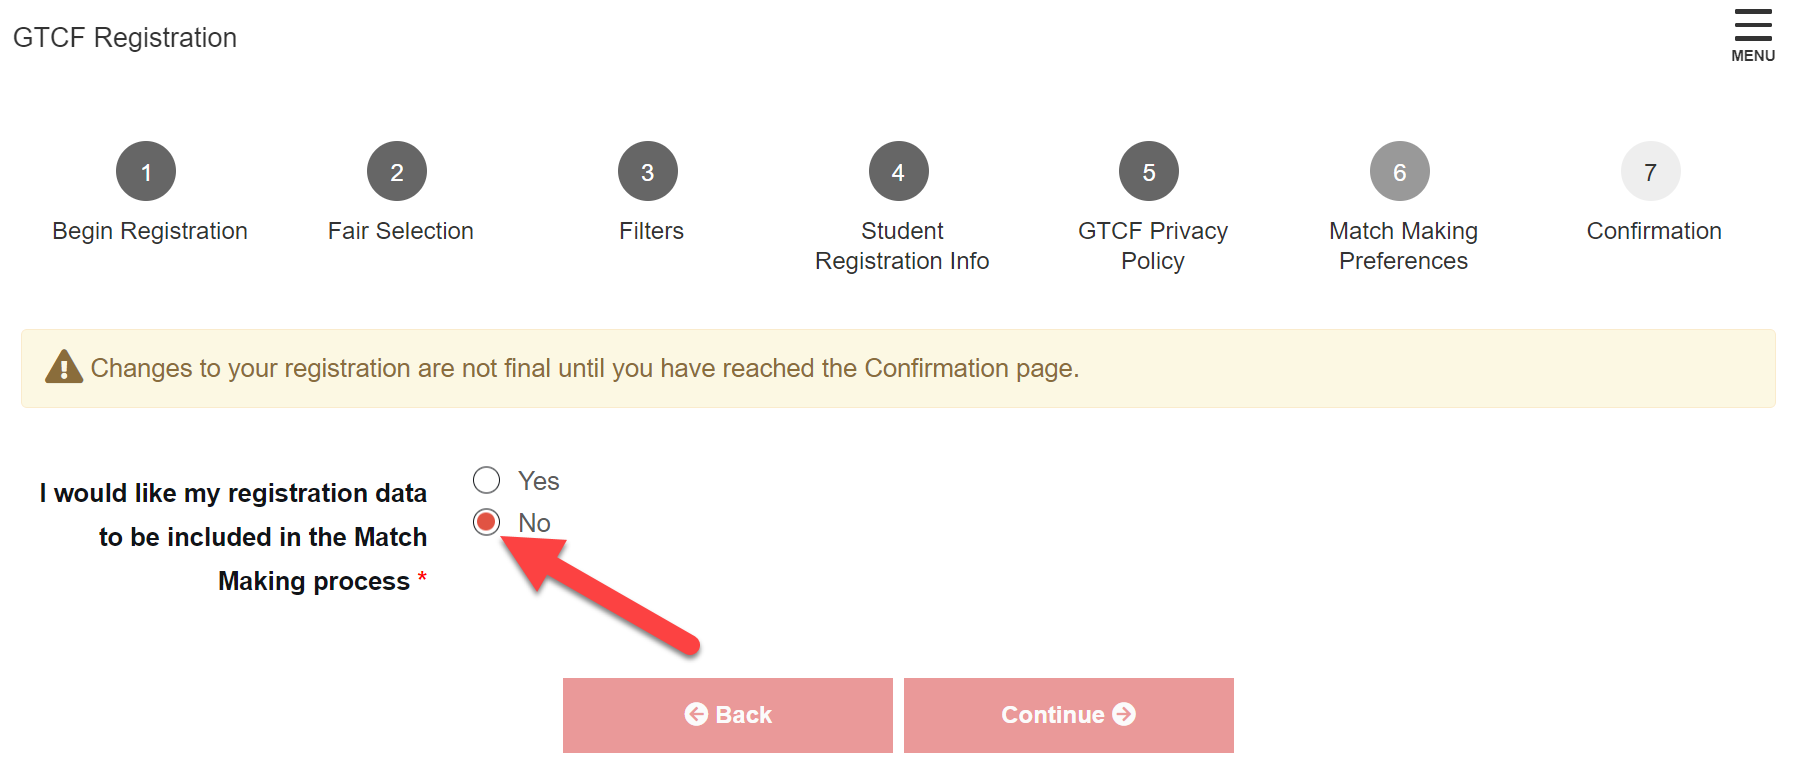Select the Yes radio button
This screenshot has height=764, width=1808.
pos(487,480)
